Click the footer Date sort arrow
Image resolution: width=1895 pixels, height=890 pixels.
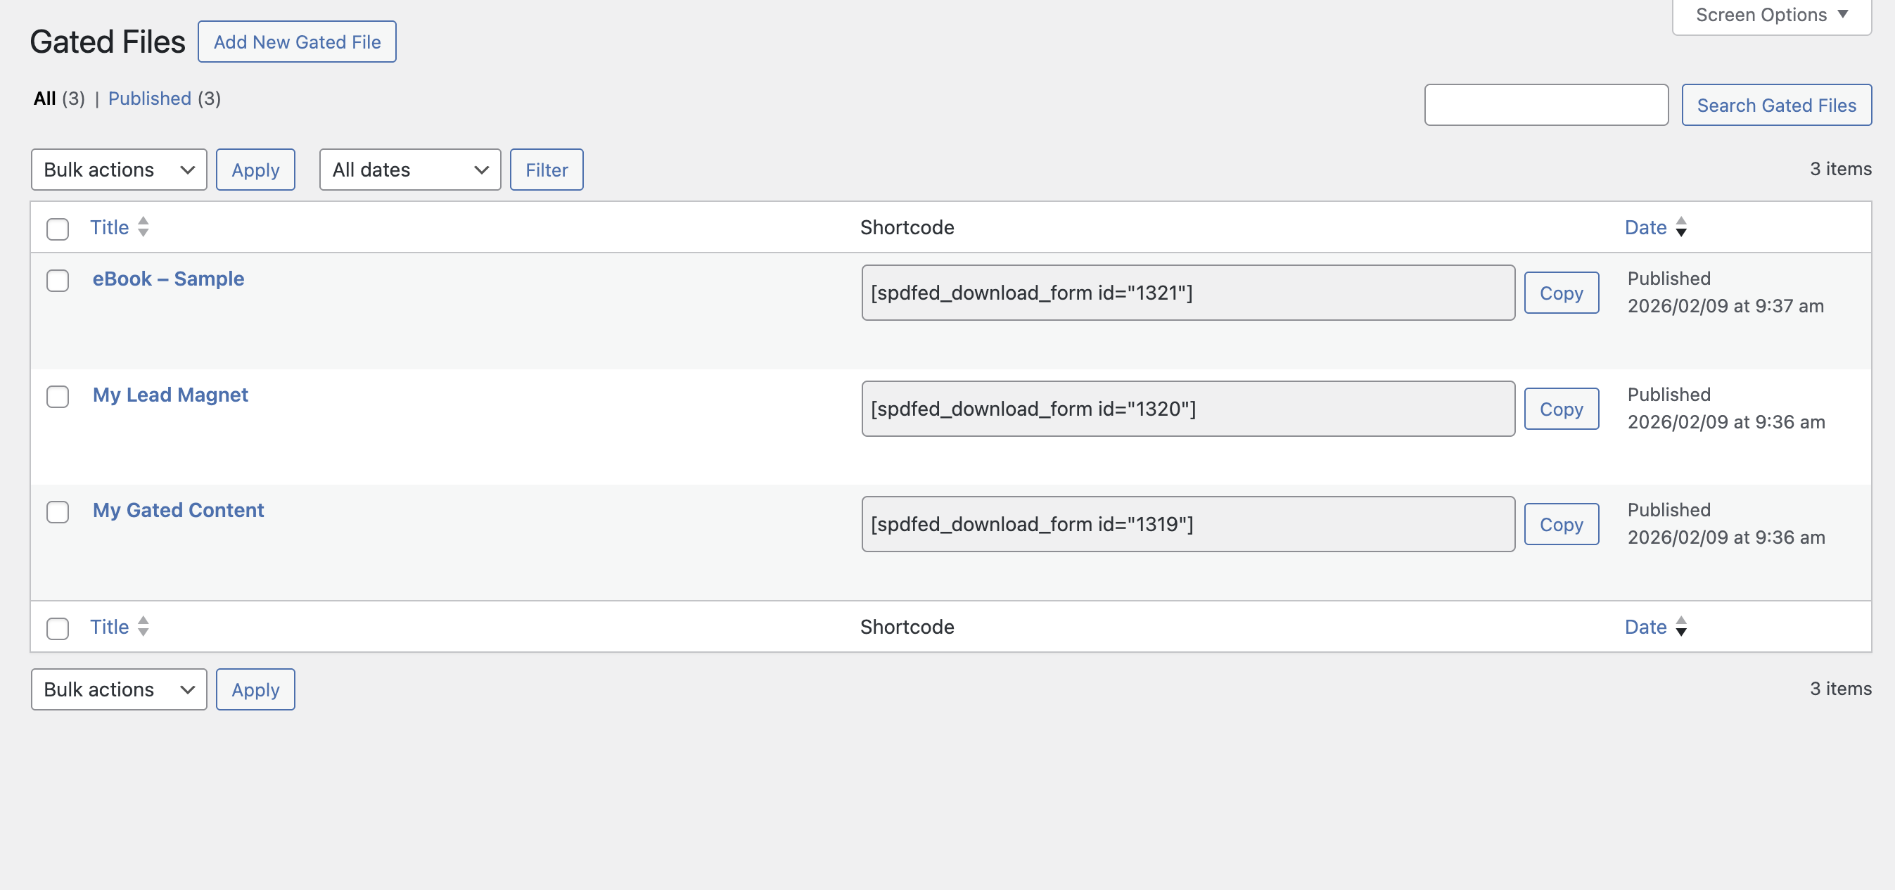click(1681, 627)
